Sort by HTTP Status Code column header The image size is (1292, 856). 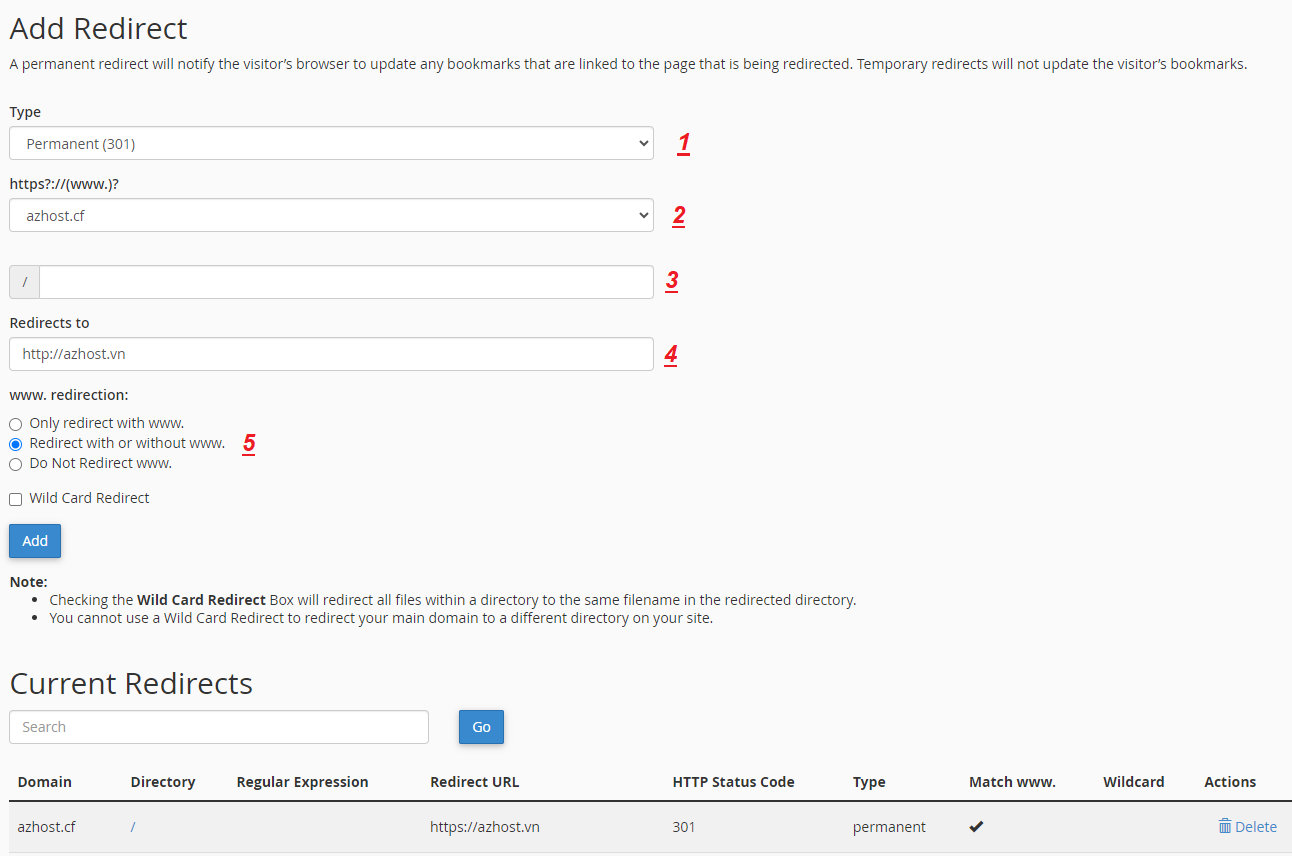click(x=733, y=782)
